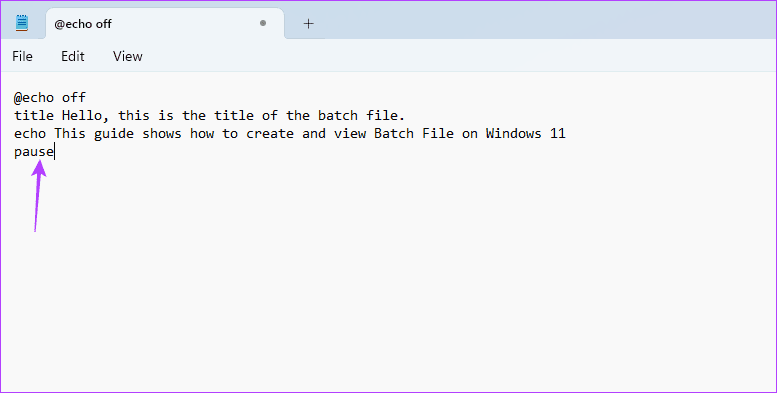Image resolution: width=777 pixels, height=393 pixels.
Task: Click "Windows 11" in the echo line
Action: [x=526, y=134]
